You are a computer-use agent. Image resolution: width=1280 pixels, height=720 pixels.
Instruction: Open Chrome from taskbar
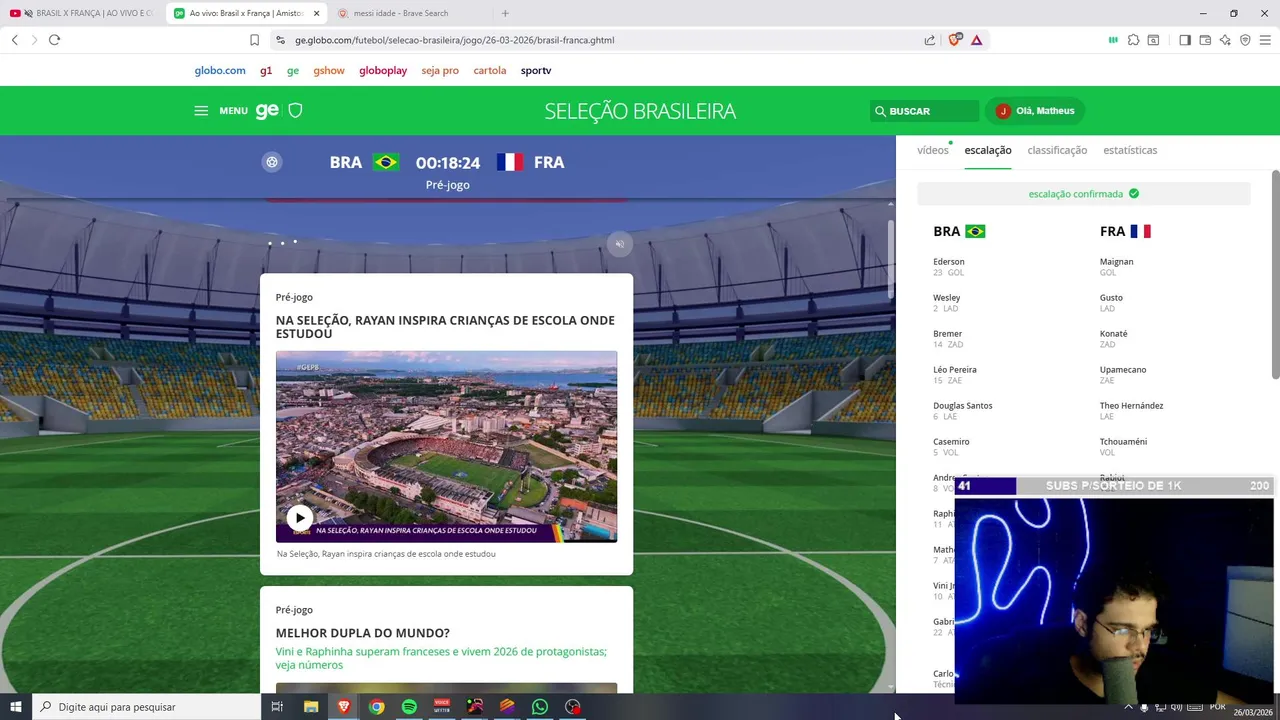pyautogui.click(x=376, y=707)
